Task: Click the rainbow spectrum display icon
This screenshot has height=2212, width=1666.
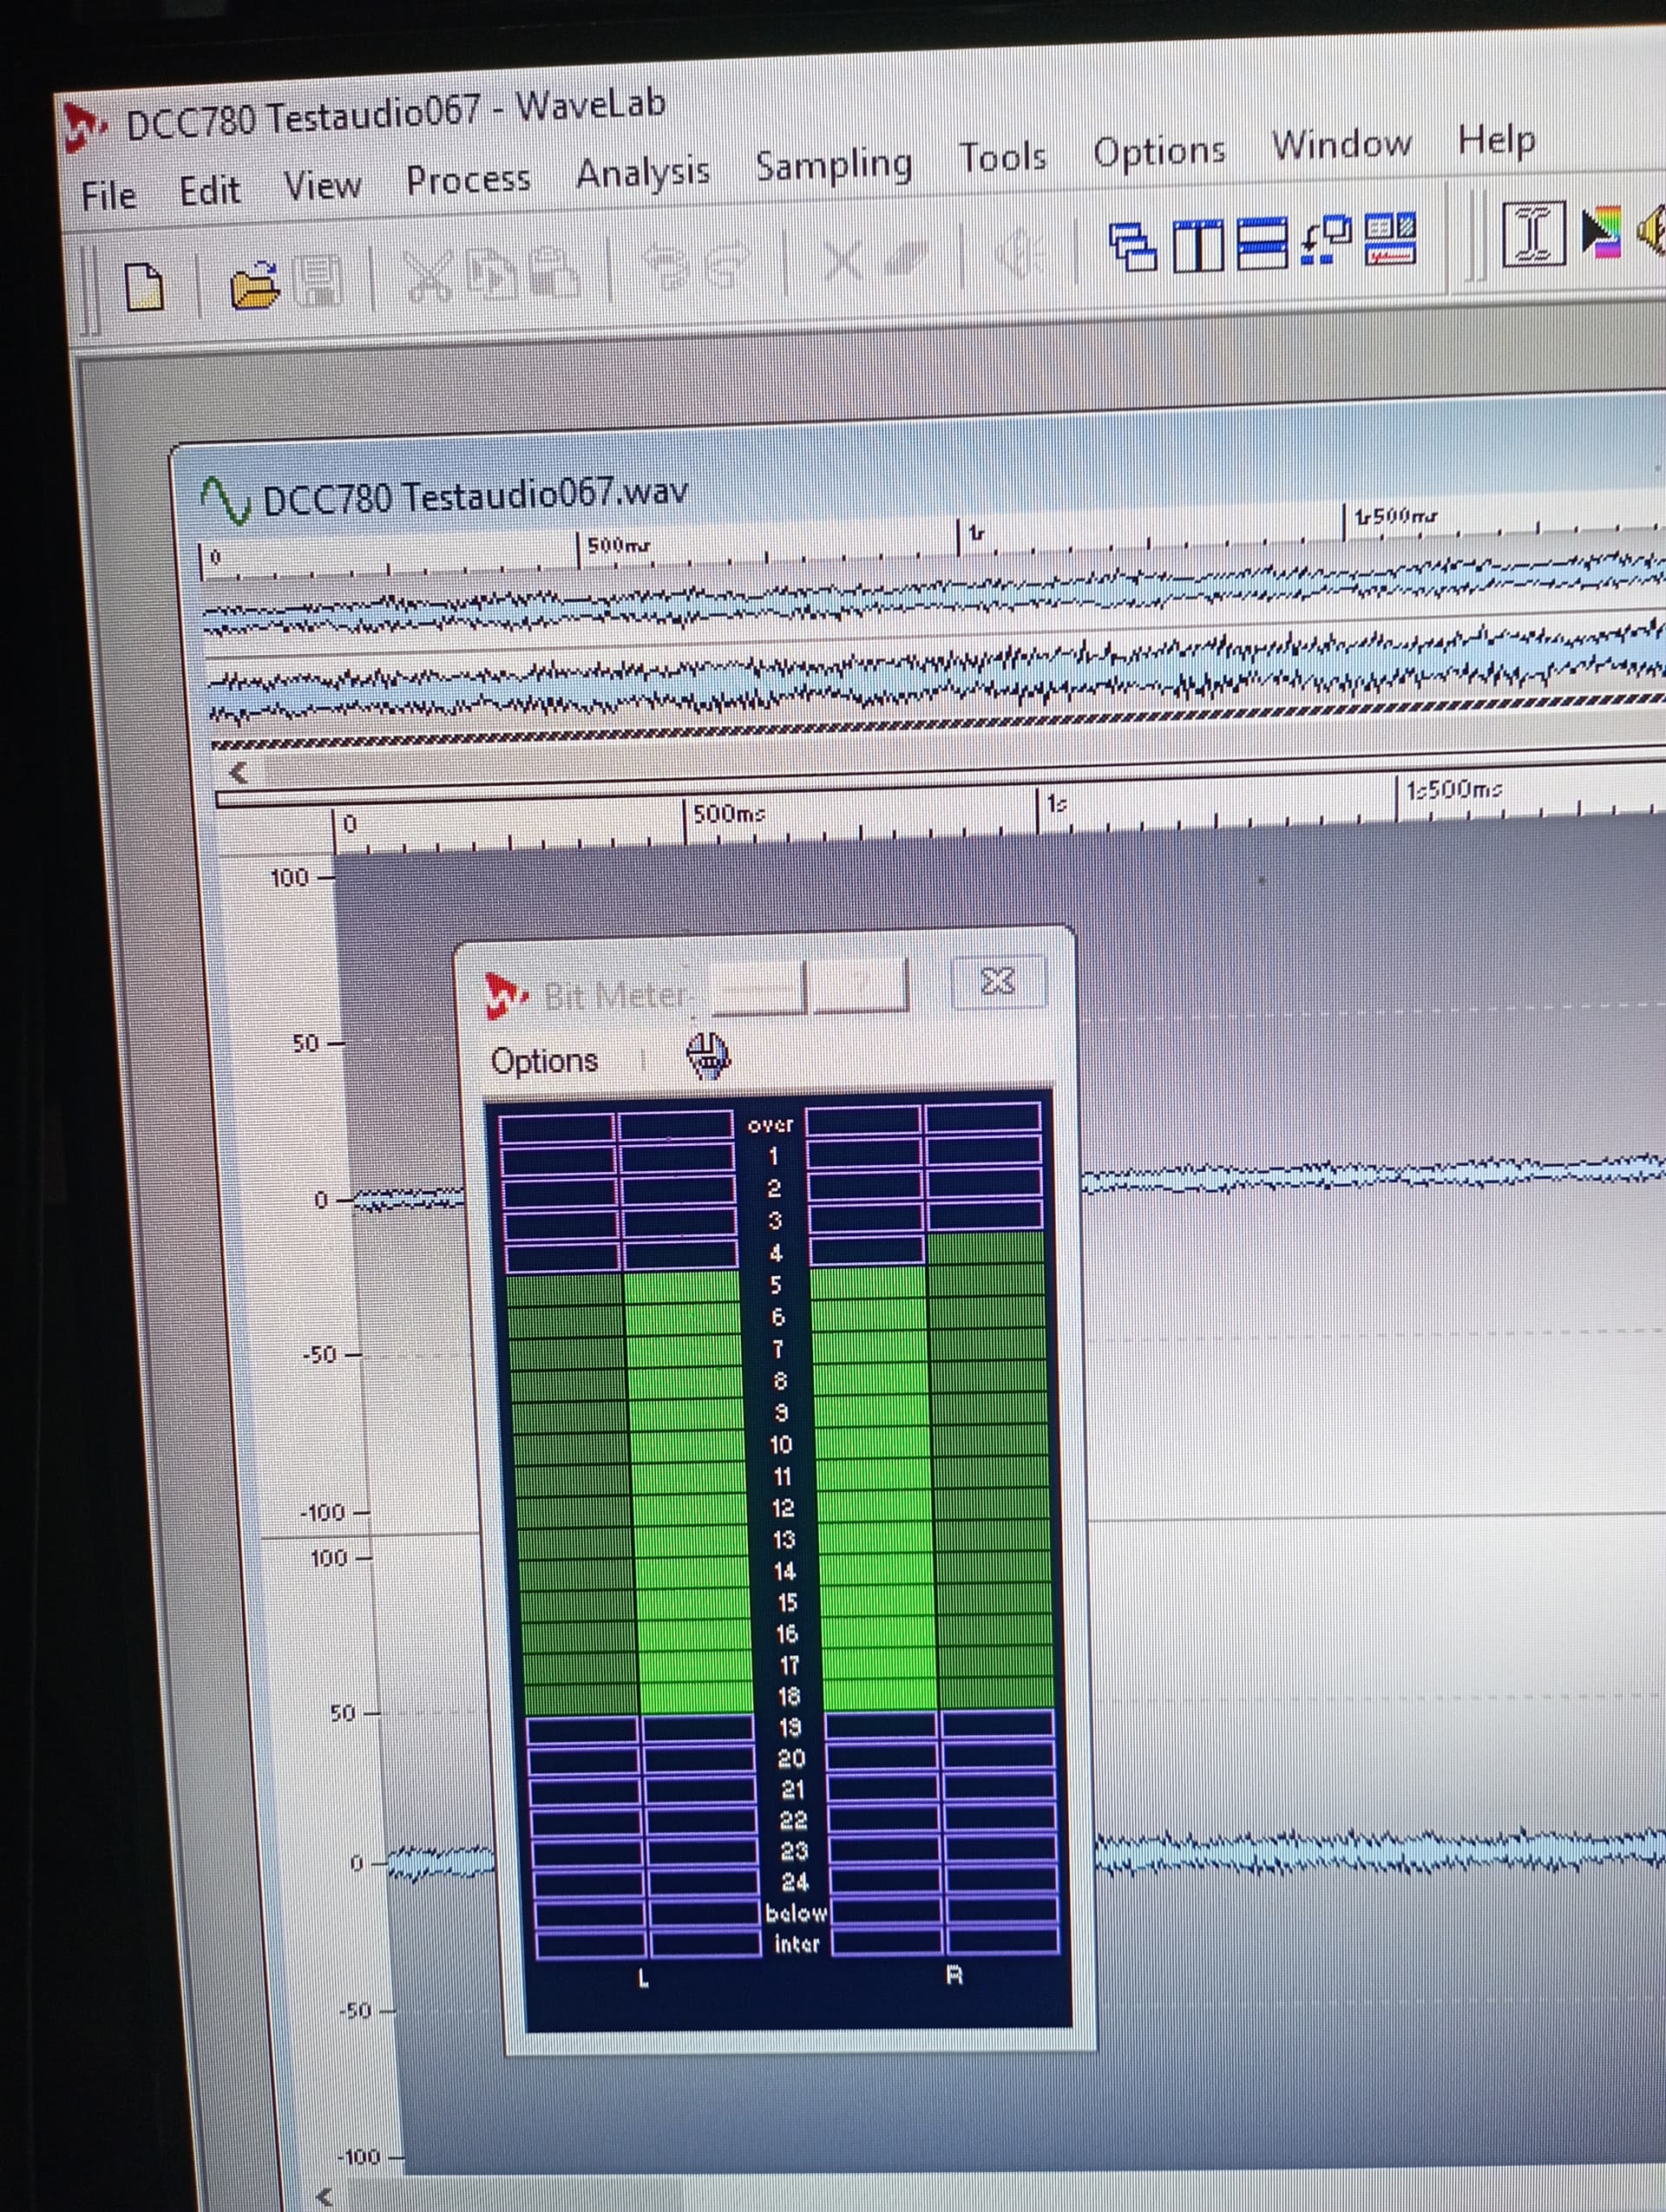Action: tap(1600, 231)
